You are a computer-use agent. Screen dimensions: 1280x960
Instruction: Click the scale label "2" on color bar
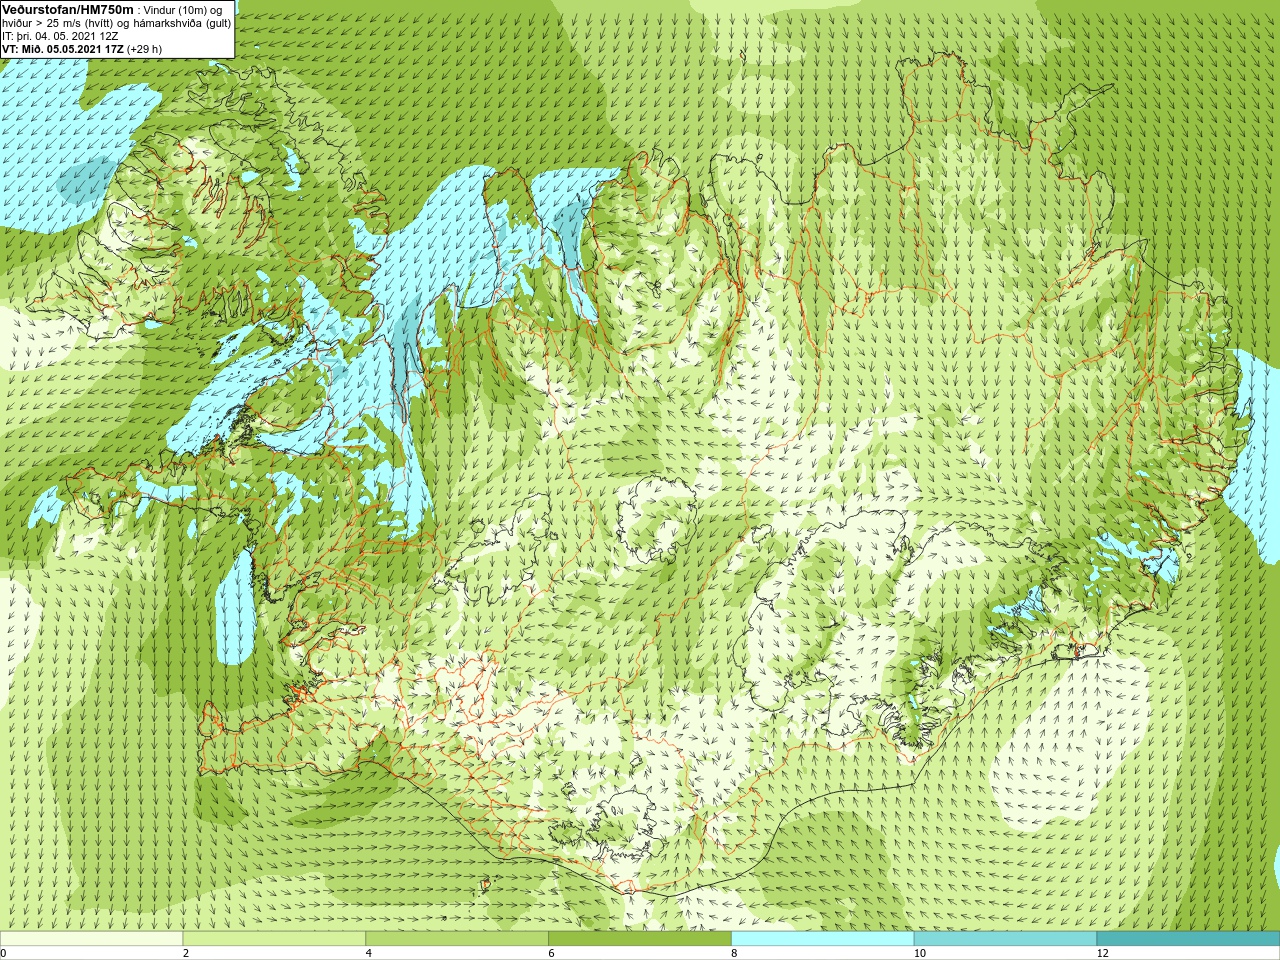[186, 953]
